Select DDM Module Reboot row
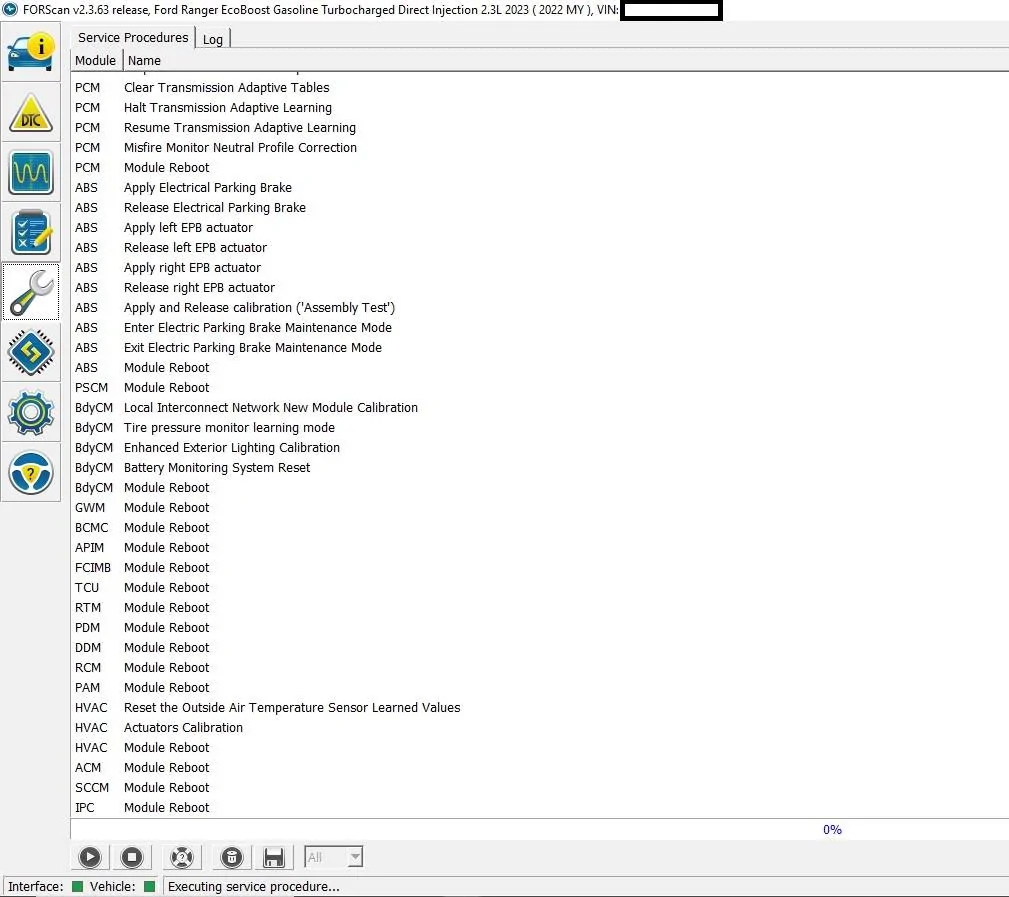 point(539,647)
